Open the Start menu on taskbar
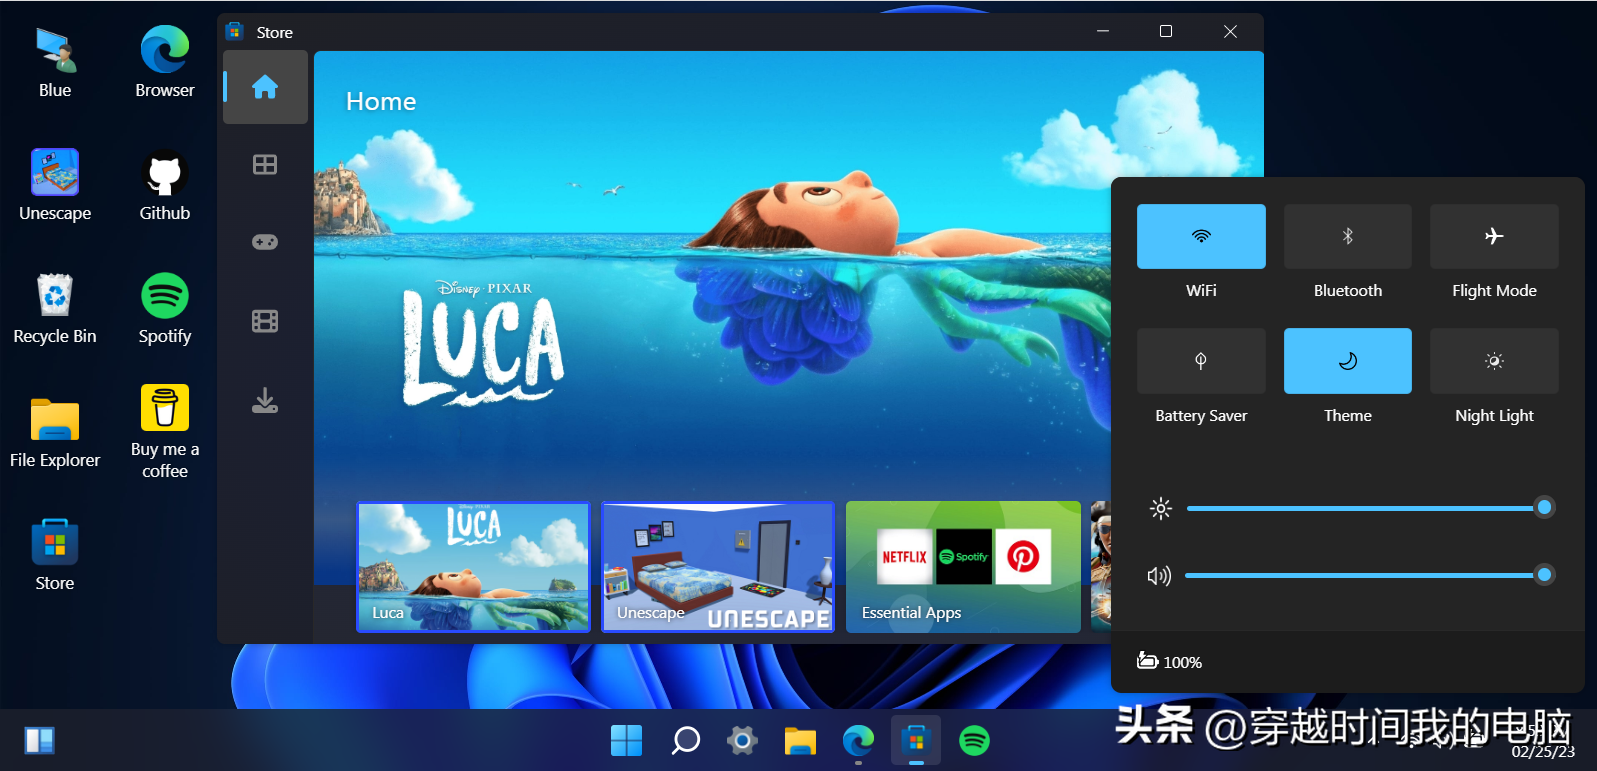This screenshot has width=1597, height=771. 627,741
